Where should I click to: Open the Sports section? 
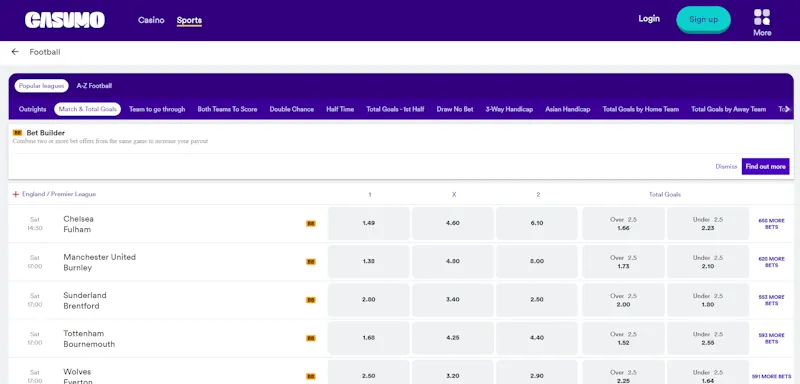189,20
